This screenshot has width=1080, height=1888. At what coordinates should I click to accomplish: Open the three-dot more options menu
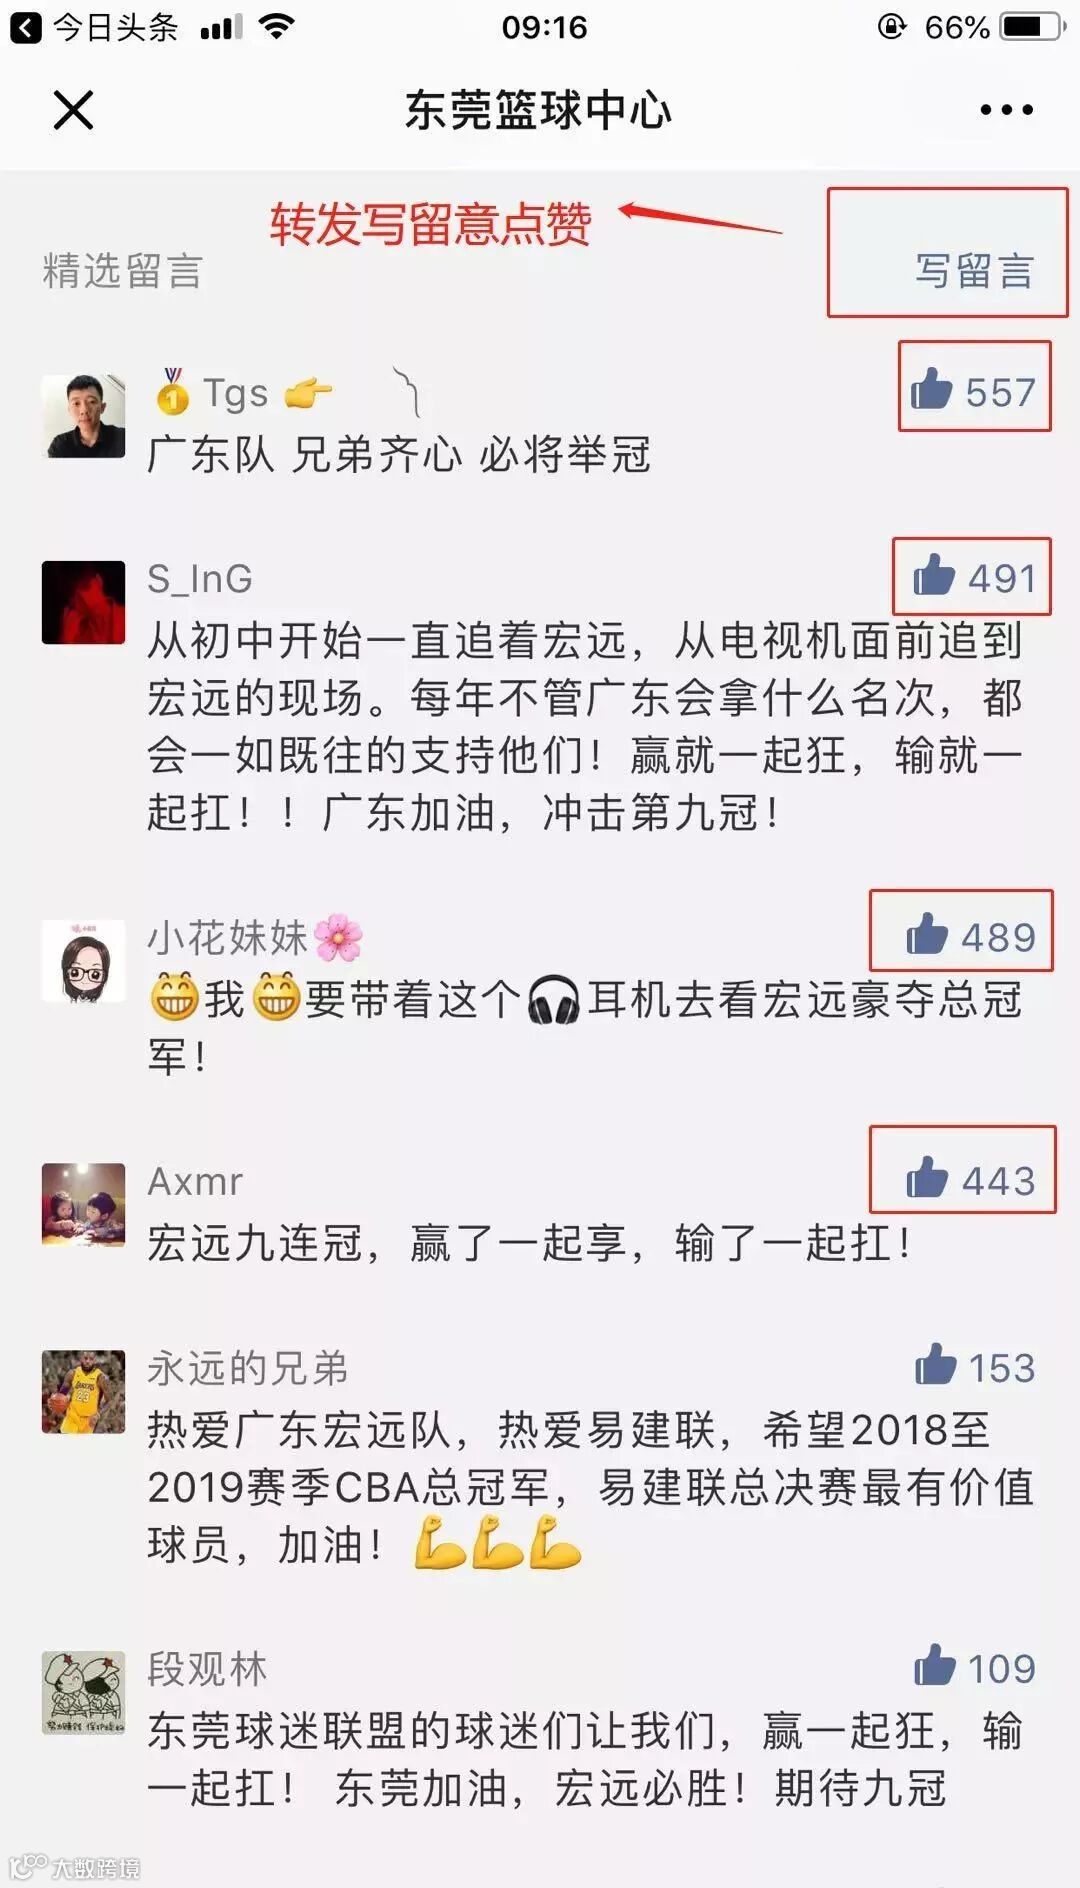pyautogui.click(x=1006, y=110)
